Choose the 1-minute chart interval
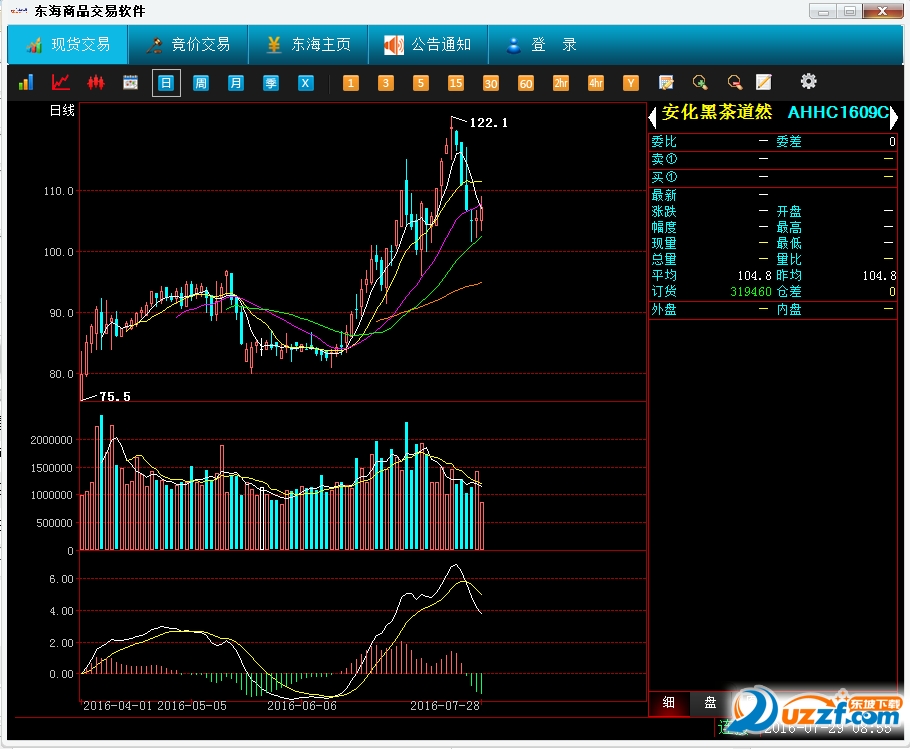 351,83
